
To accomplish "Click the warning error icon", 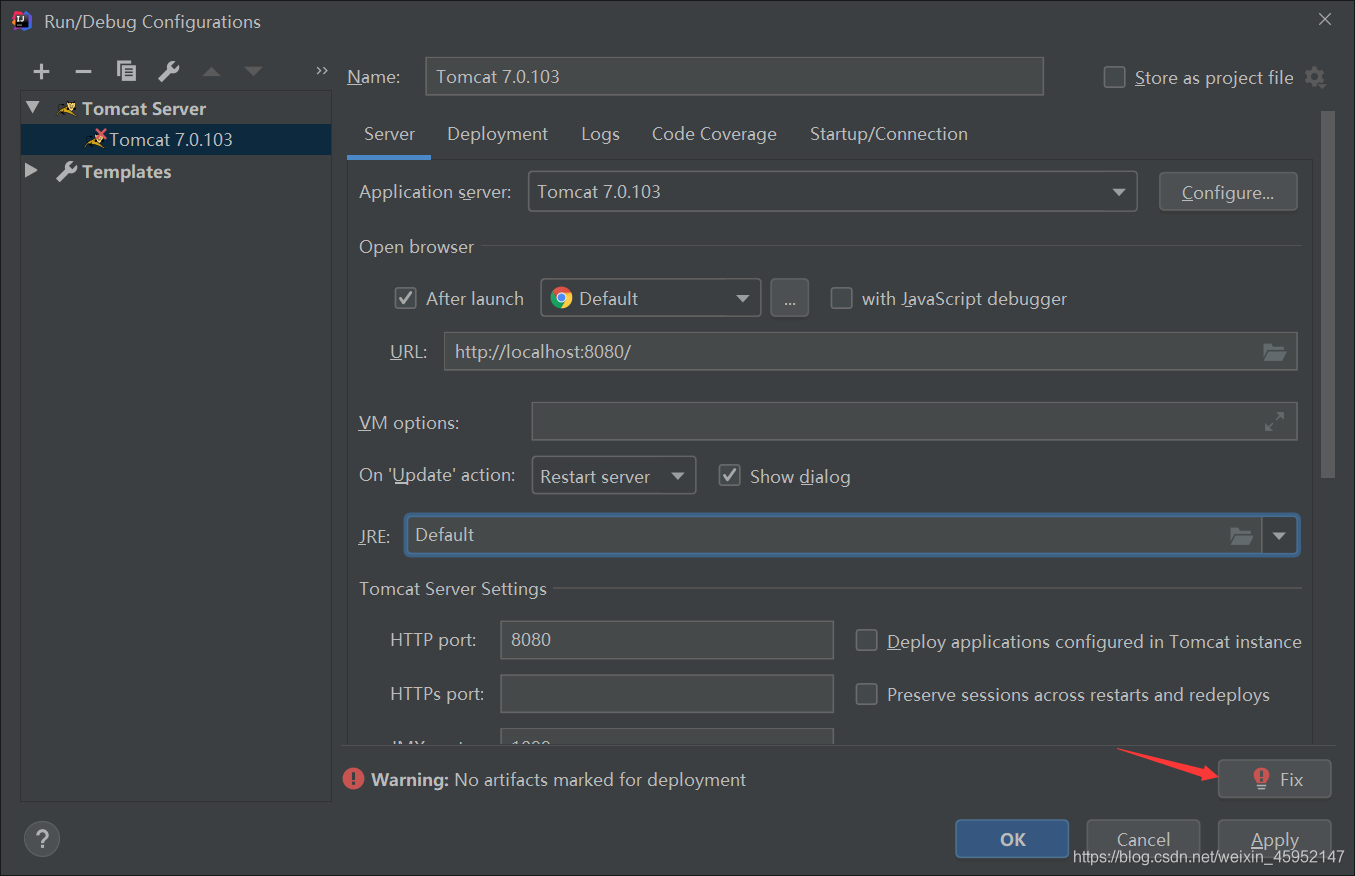I will pos(353,779).
